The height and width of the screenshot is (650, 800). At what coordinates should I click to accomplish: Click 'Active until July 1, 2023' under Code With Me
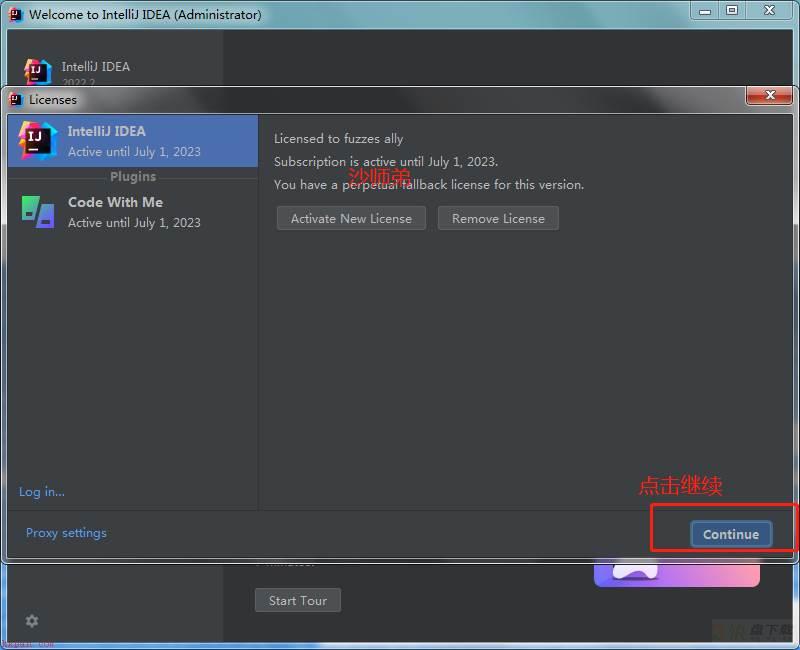click(x=134, y=223)
